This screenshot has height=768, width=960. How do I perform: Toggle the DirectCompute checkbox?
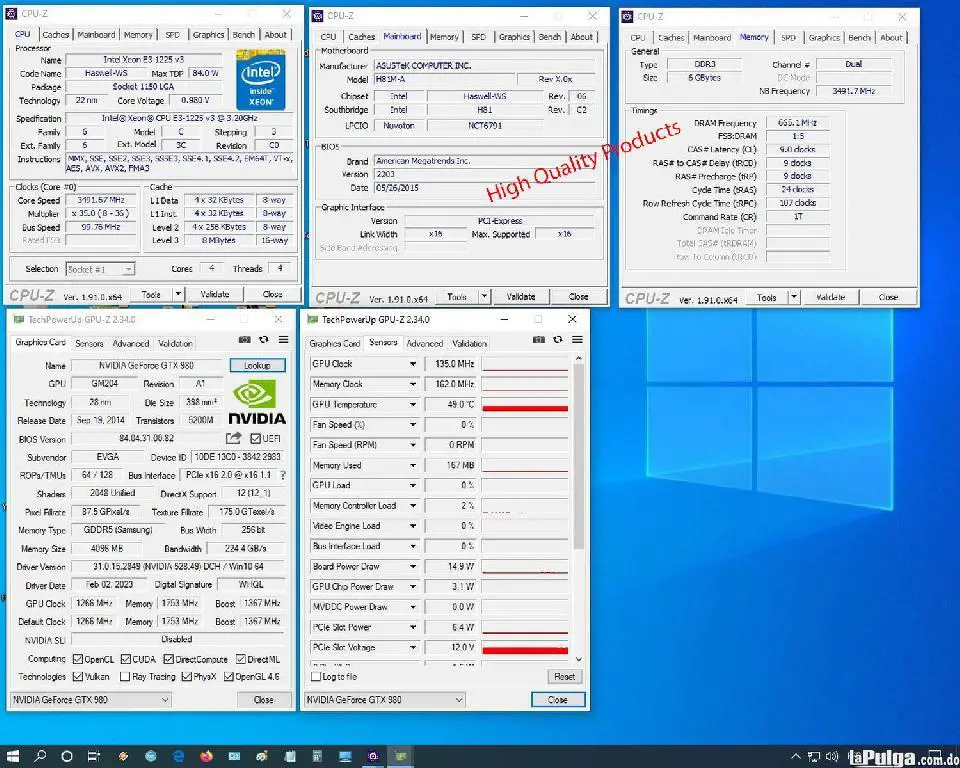168,659
